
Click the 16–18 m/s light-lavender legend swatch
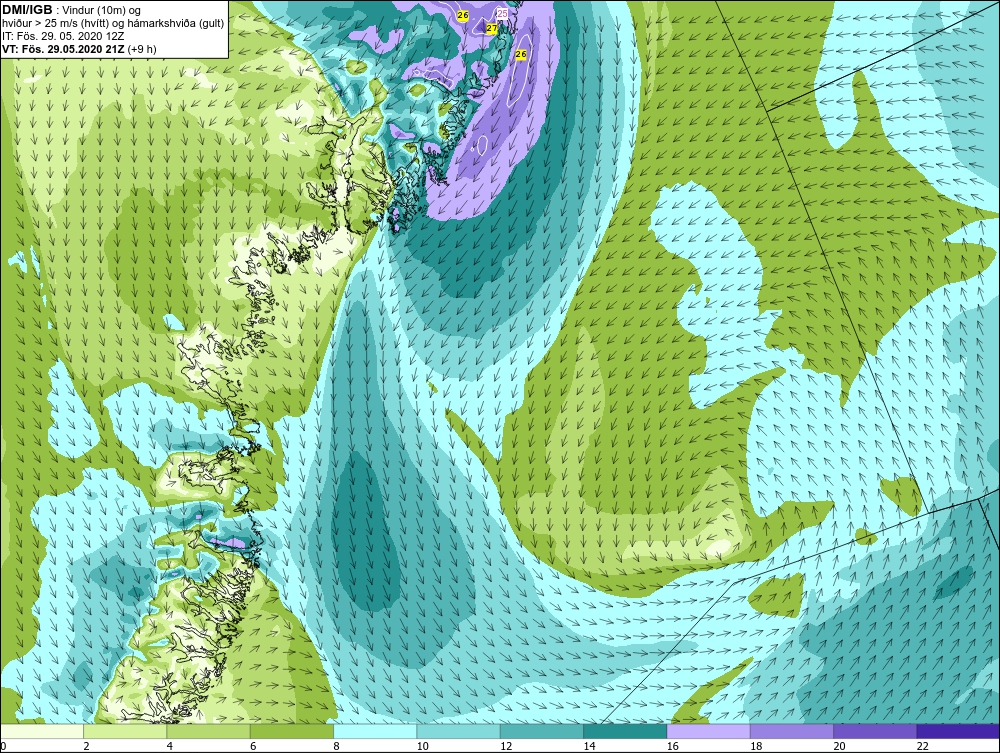coord(709,731)
